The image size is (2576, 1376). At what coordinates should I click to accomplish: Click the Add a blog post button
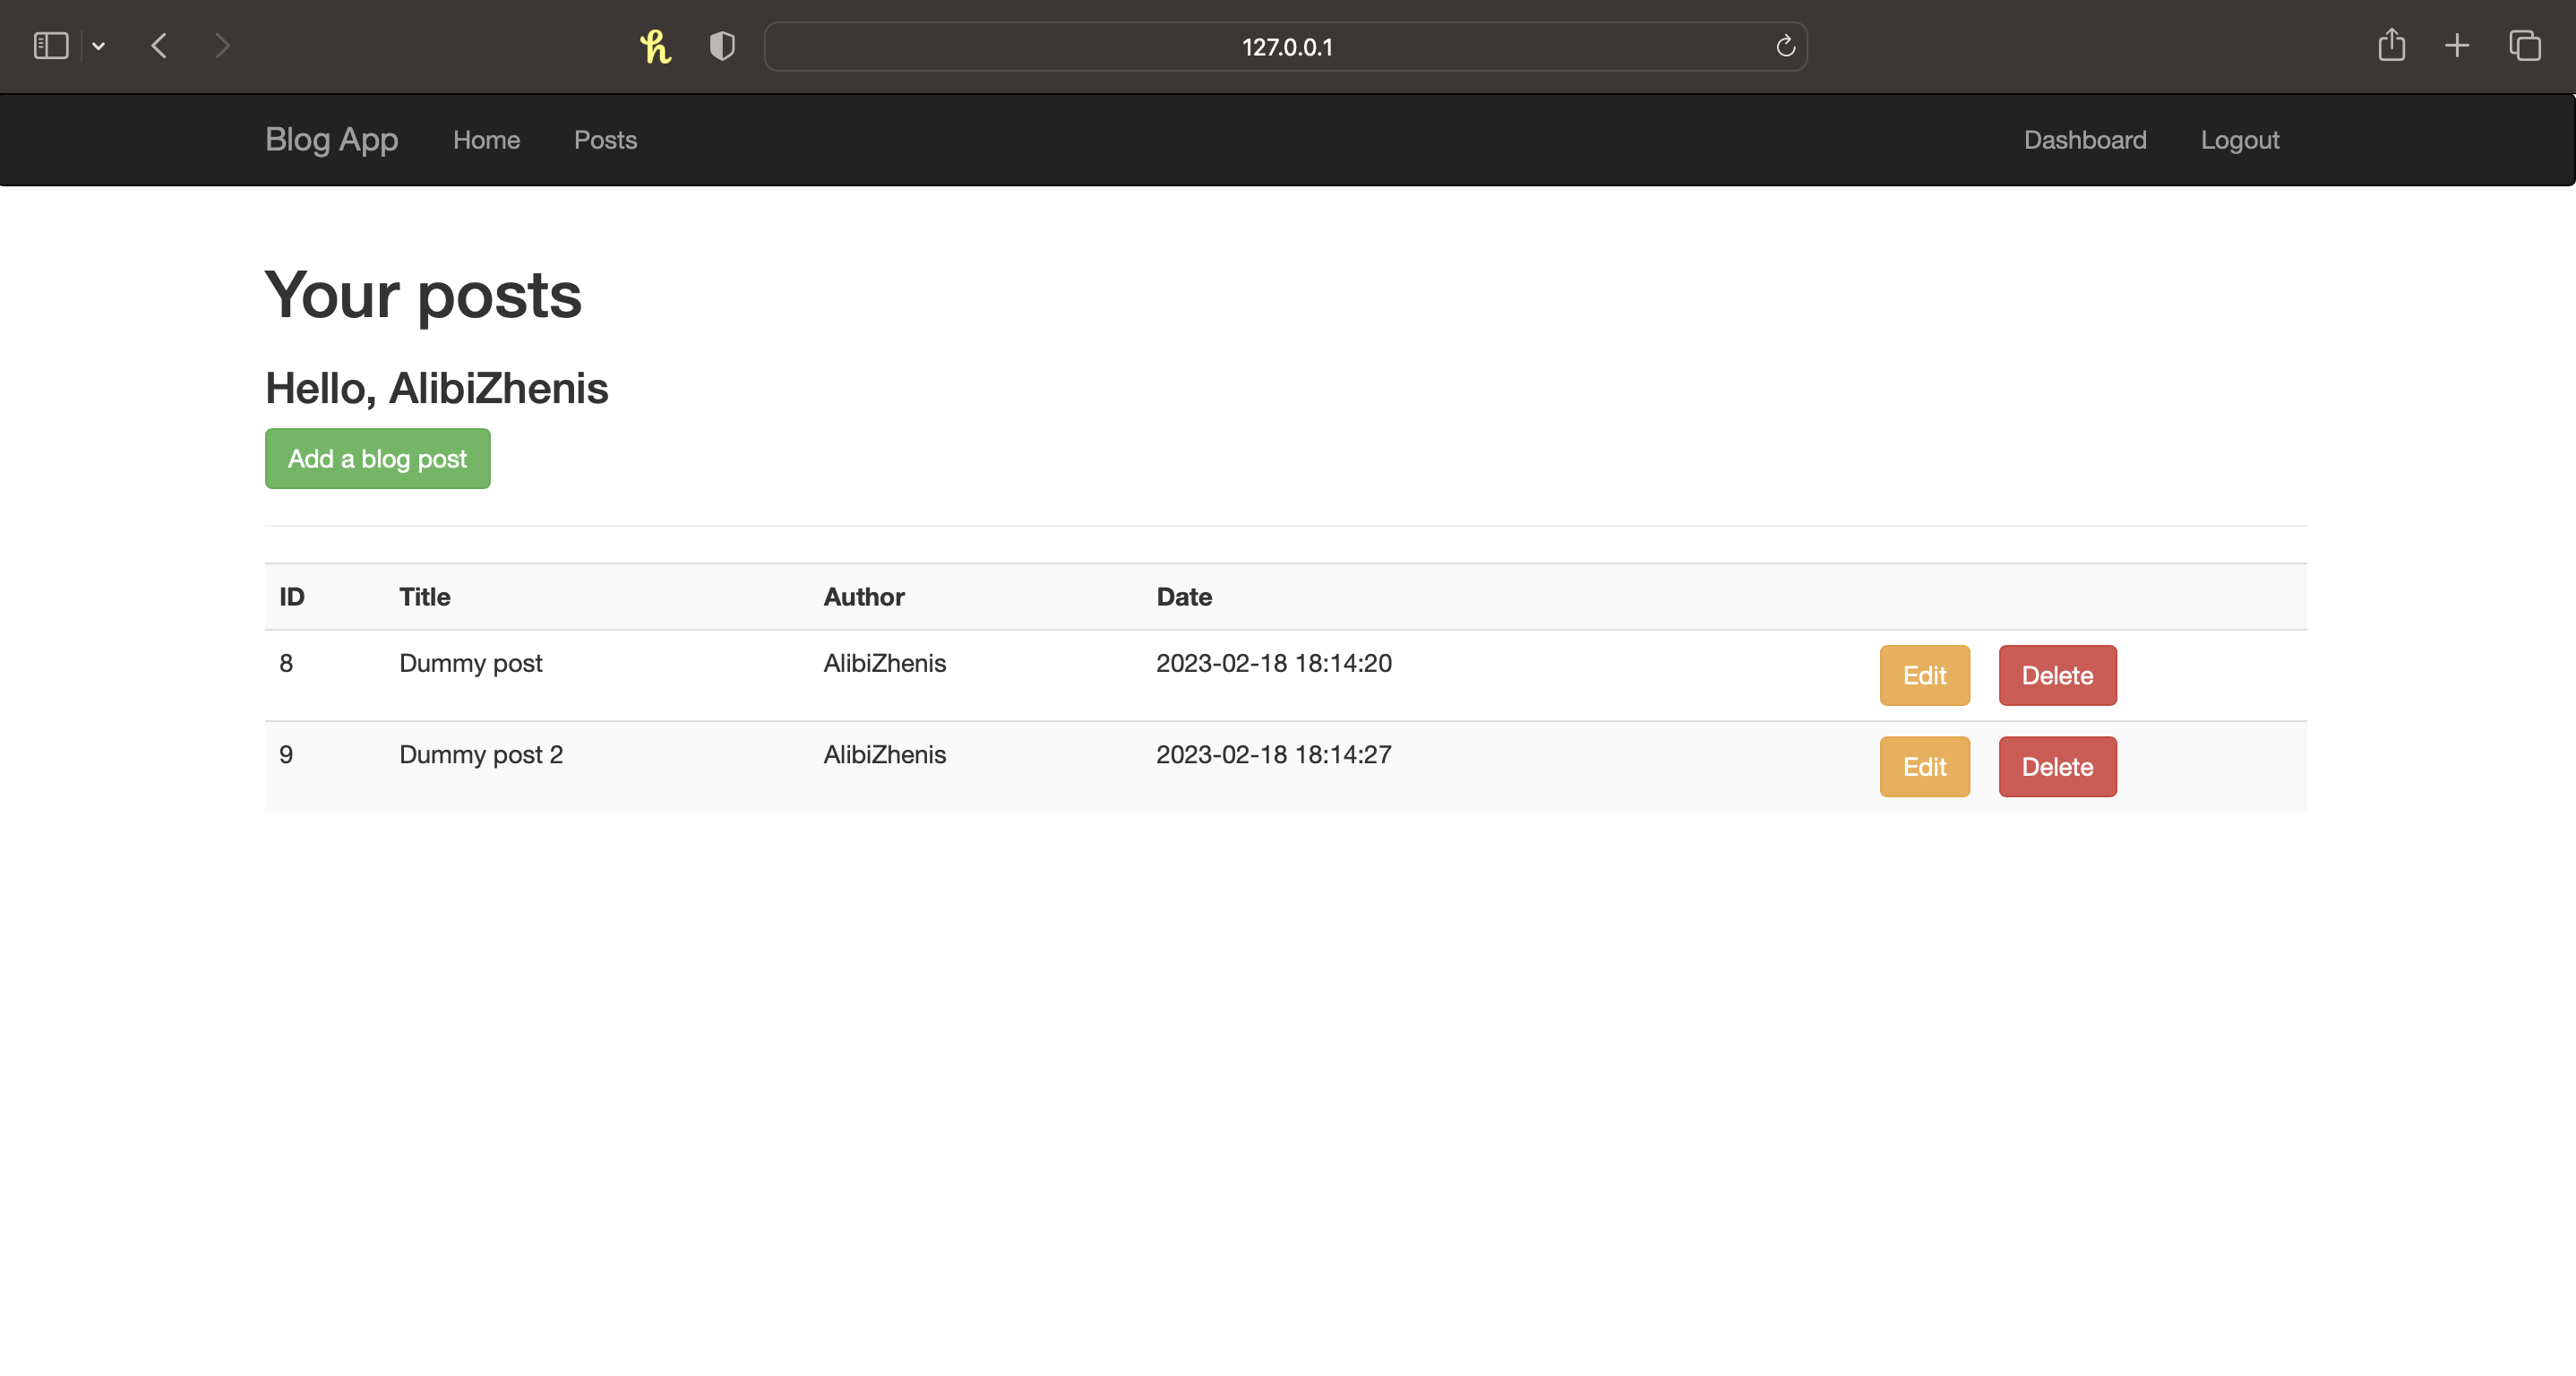pyautogui.click(x=378, y=459)
